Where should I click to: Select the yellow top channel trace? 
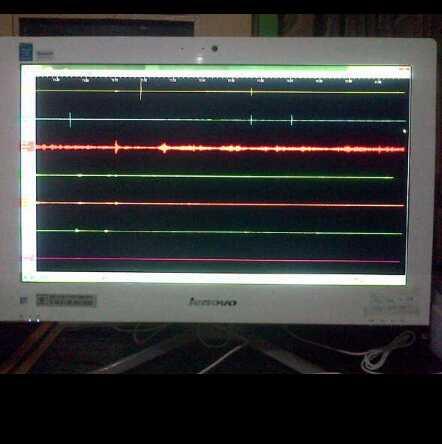[x=221, y=91]
